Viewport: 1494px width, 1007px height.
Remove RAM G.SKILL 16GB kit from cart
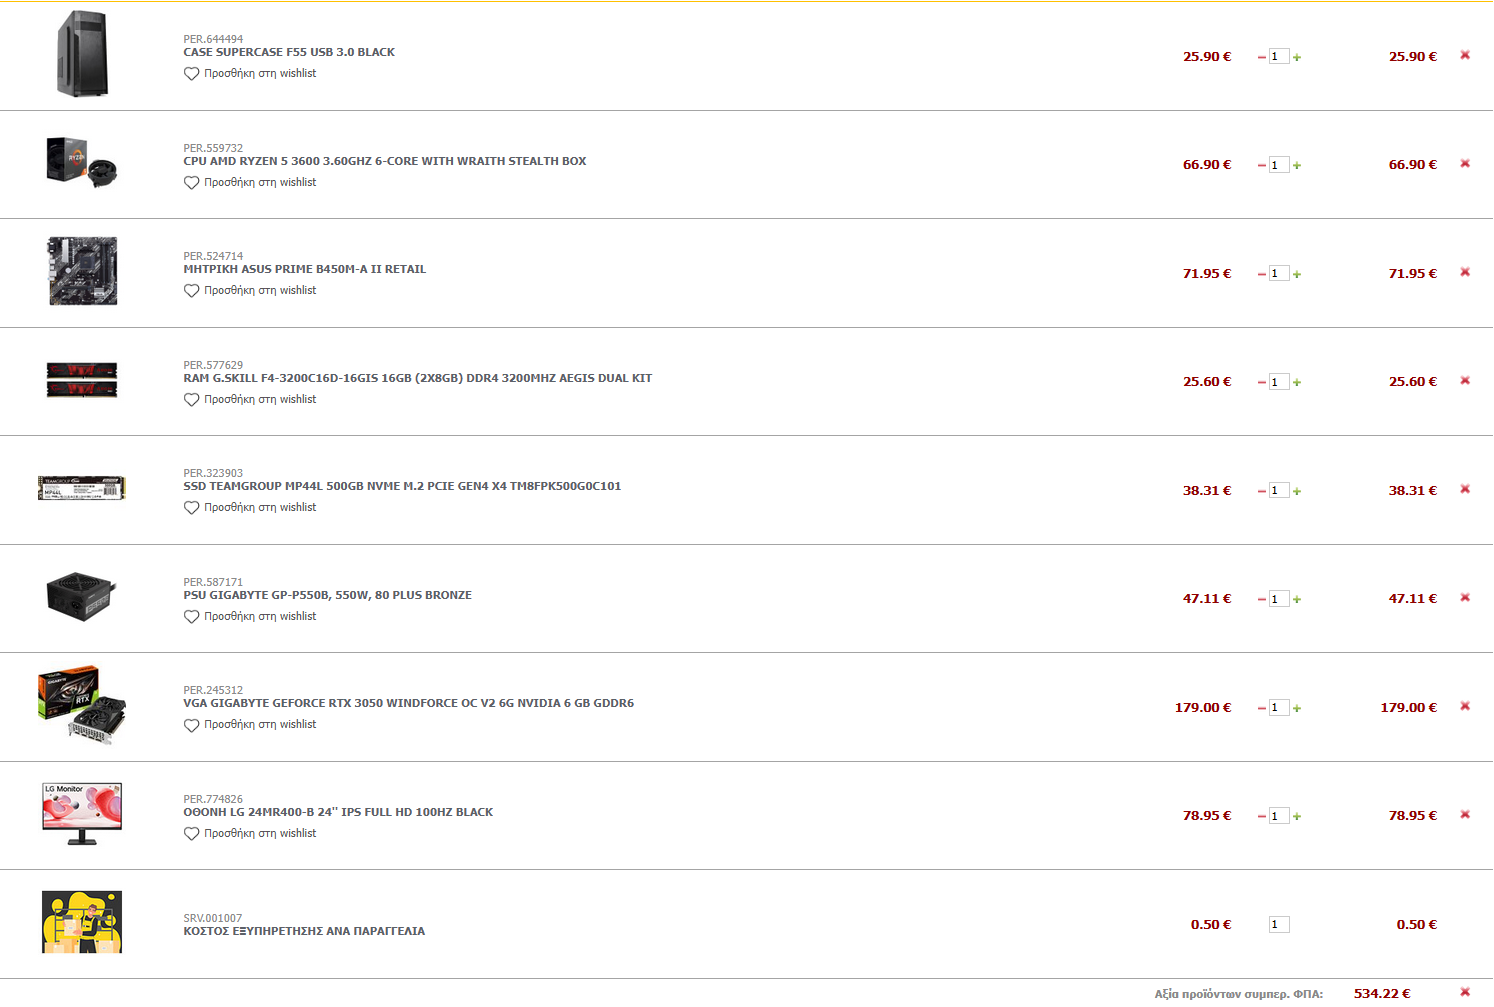point(1465,380)
